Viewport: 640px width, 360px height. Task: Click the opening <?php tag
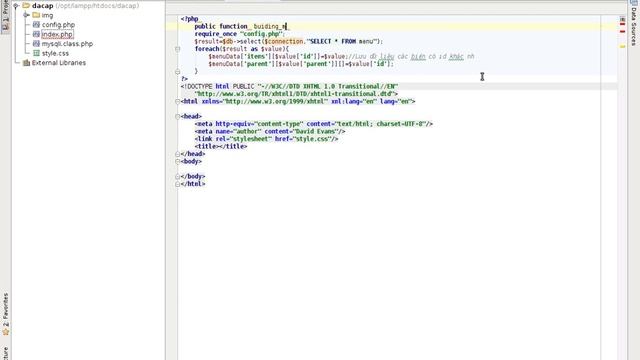click(x=189, y=19)
